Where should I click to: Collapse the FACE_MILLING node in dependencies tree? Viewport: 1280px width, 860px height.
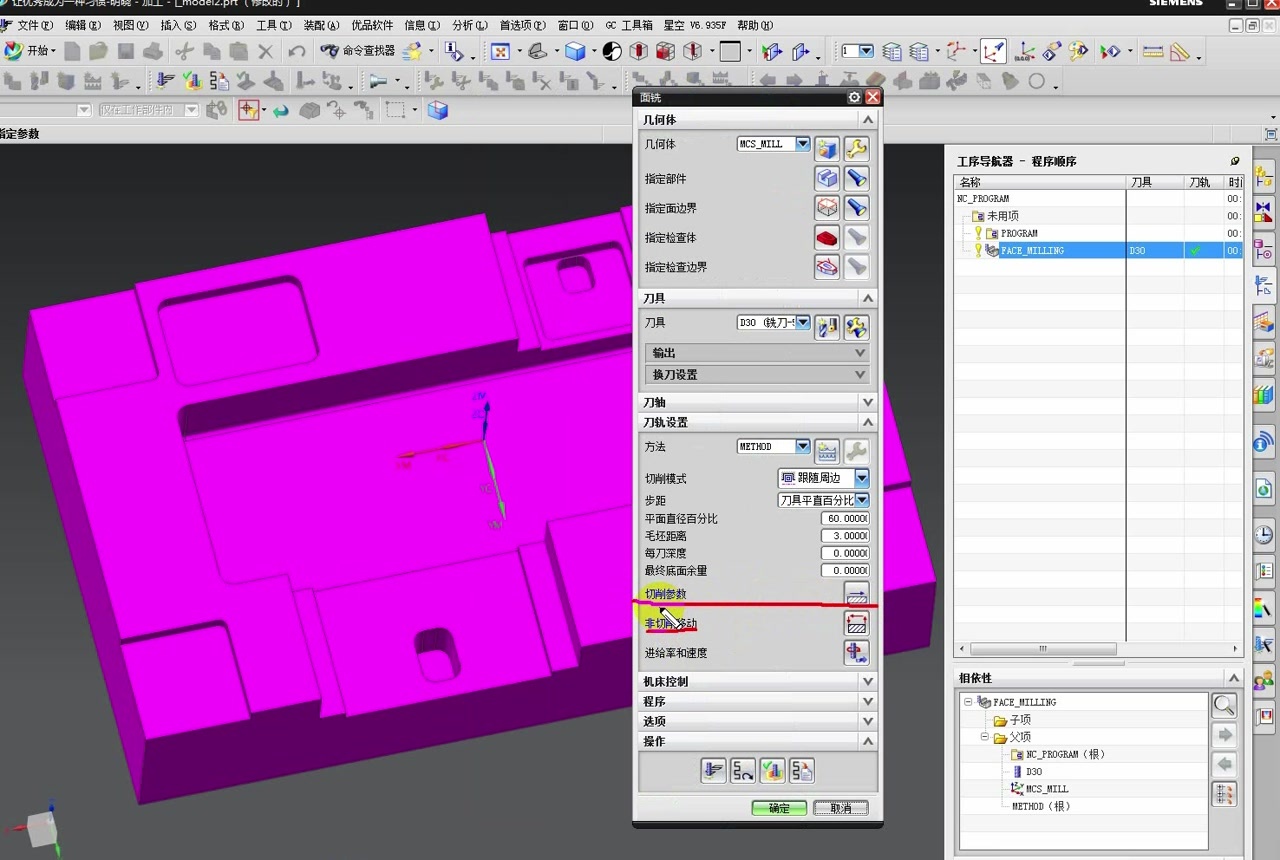968,702
